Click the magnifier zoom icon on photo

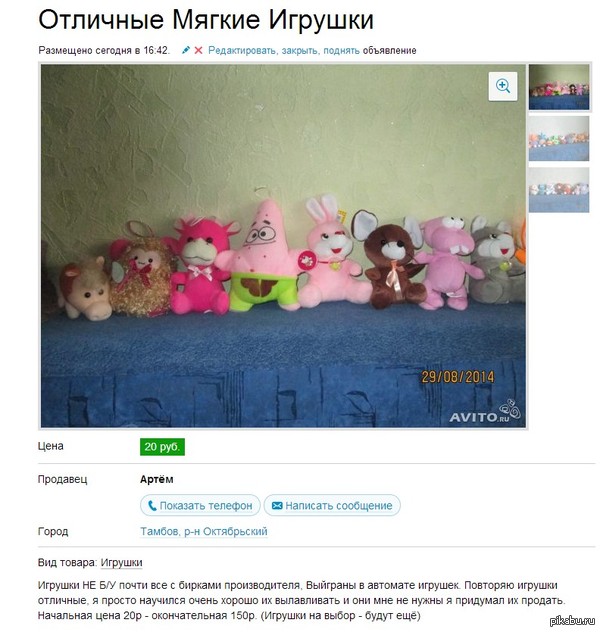pos(502,86)
